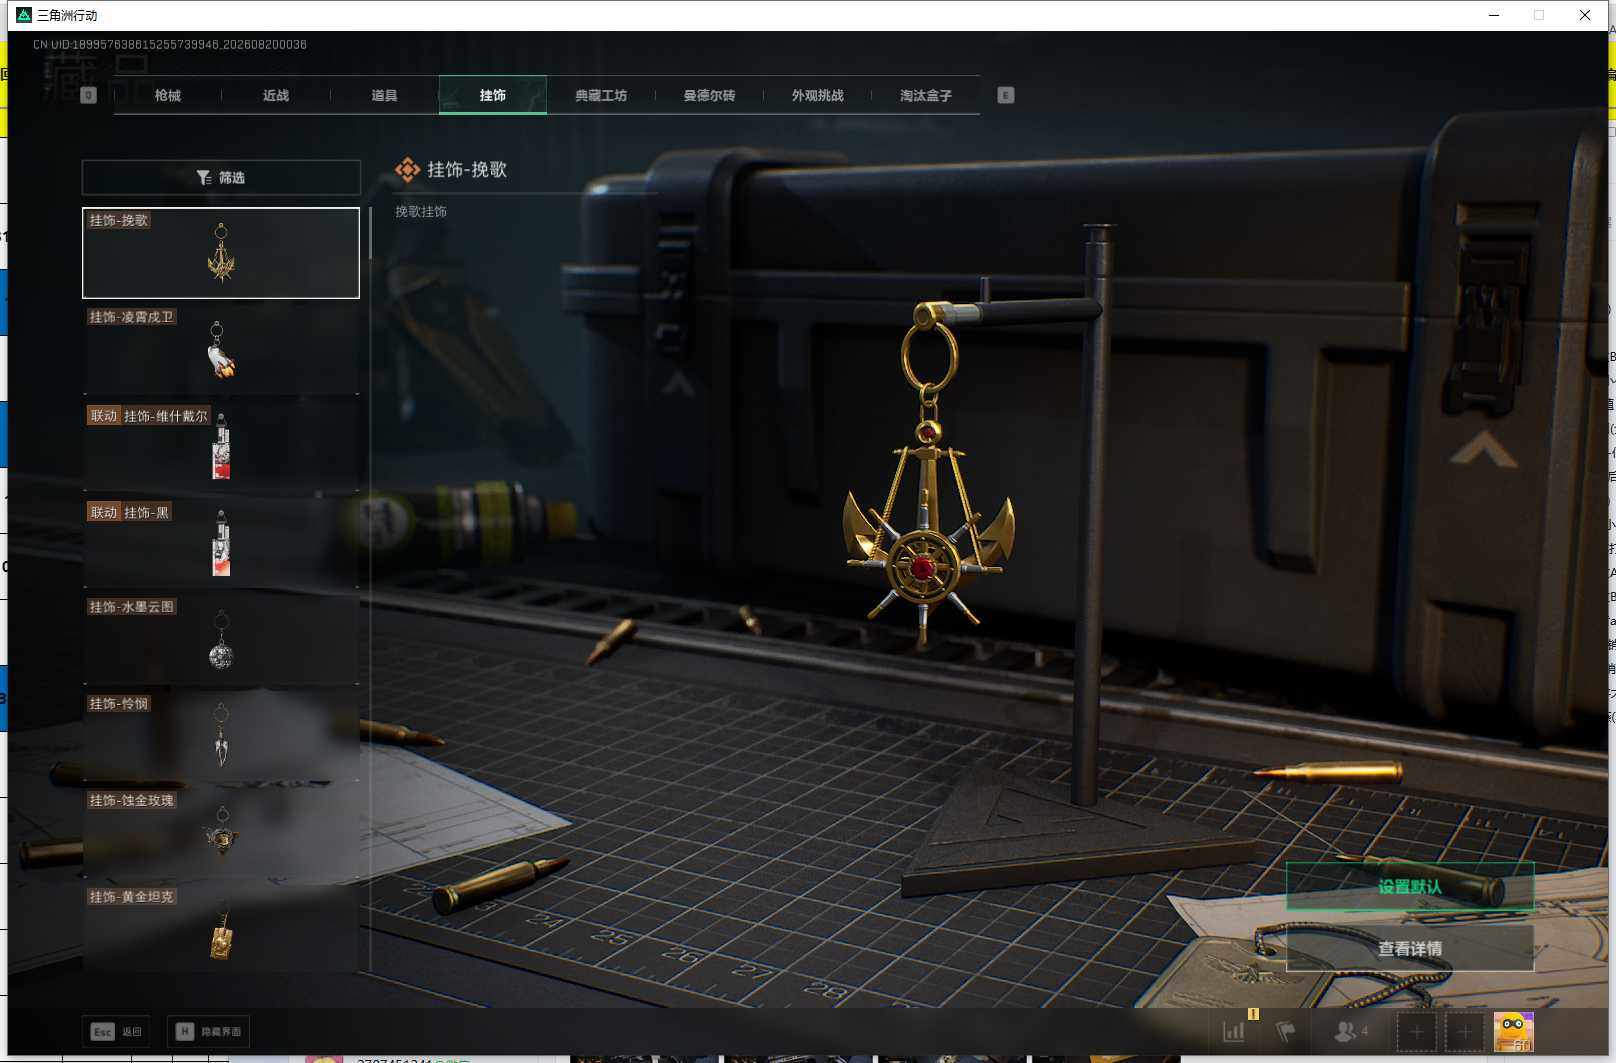Open the bar-chart stats icon
Viewport: 1616px width, 1063px height.
pos(1234,1031)
